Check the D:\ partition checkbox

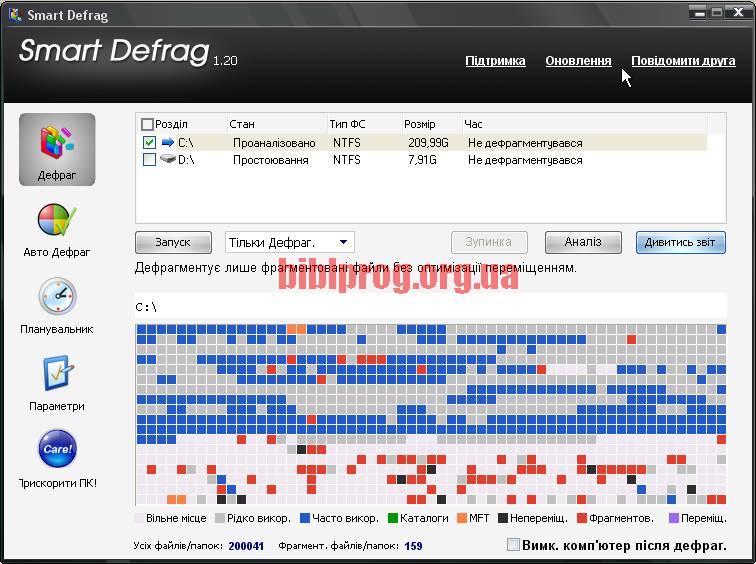[x=149, y=160]
